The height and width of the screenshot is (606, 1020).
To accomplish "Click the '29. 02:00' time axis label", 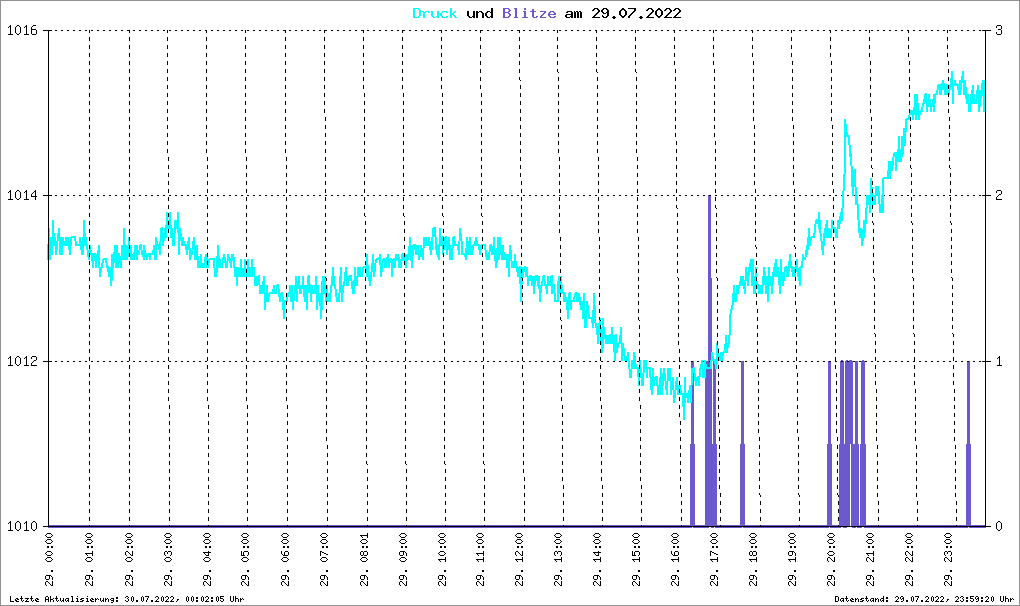I will 129,560.
